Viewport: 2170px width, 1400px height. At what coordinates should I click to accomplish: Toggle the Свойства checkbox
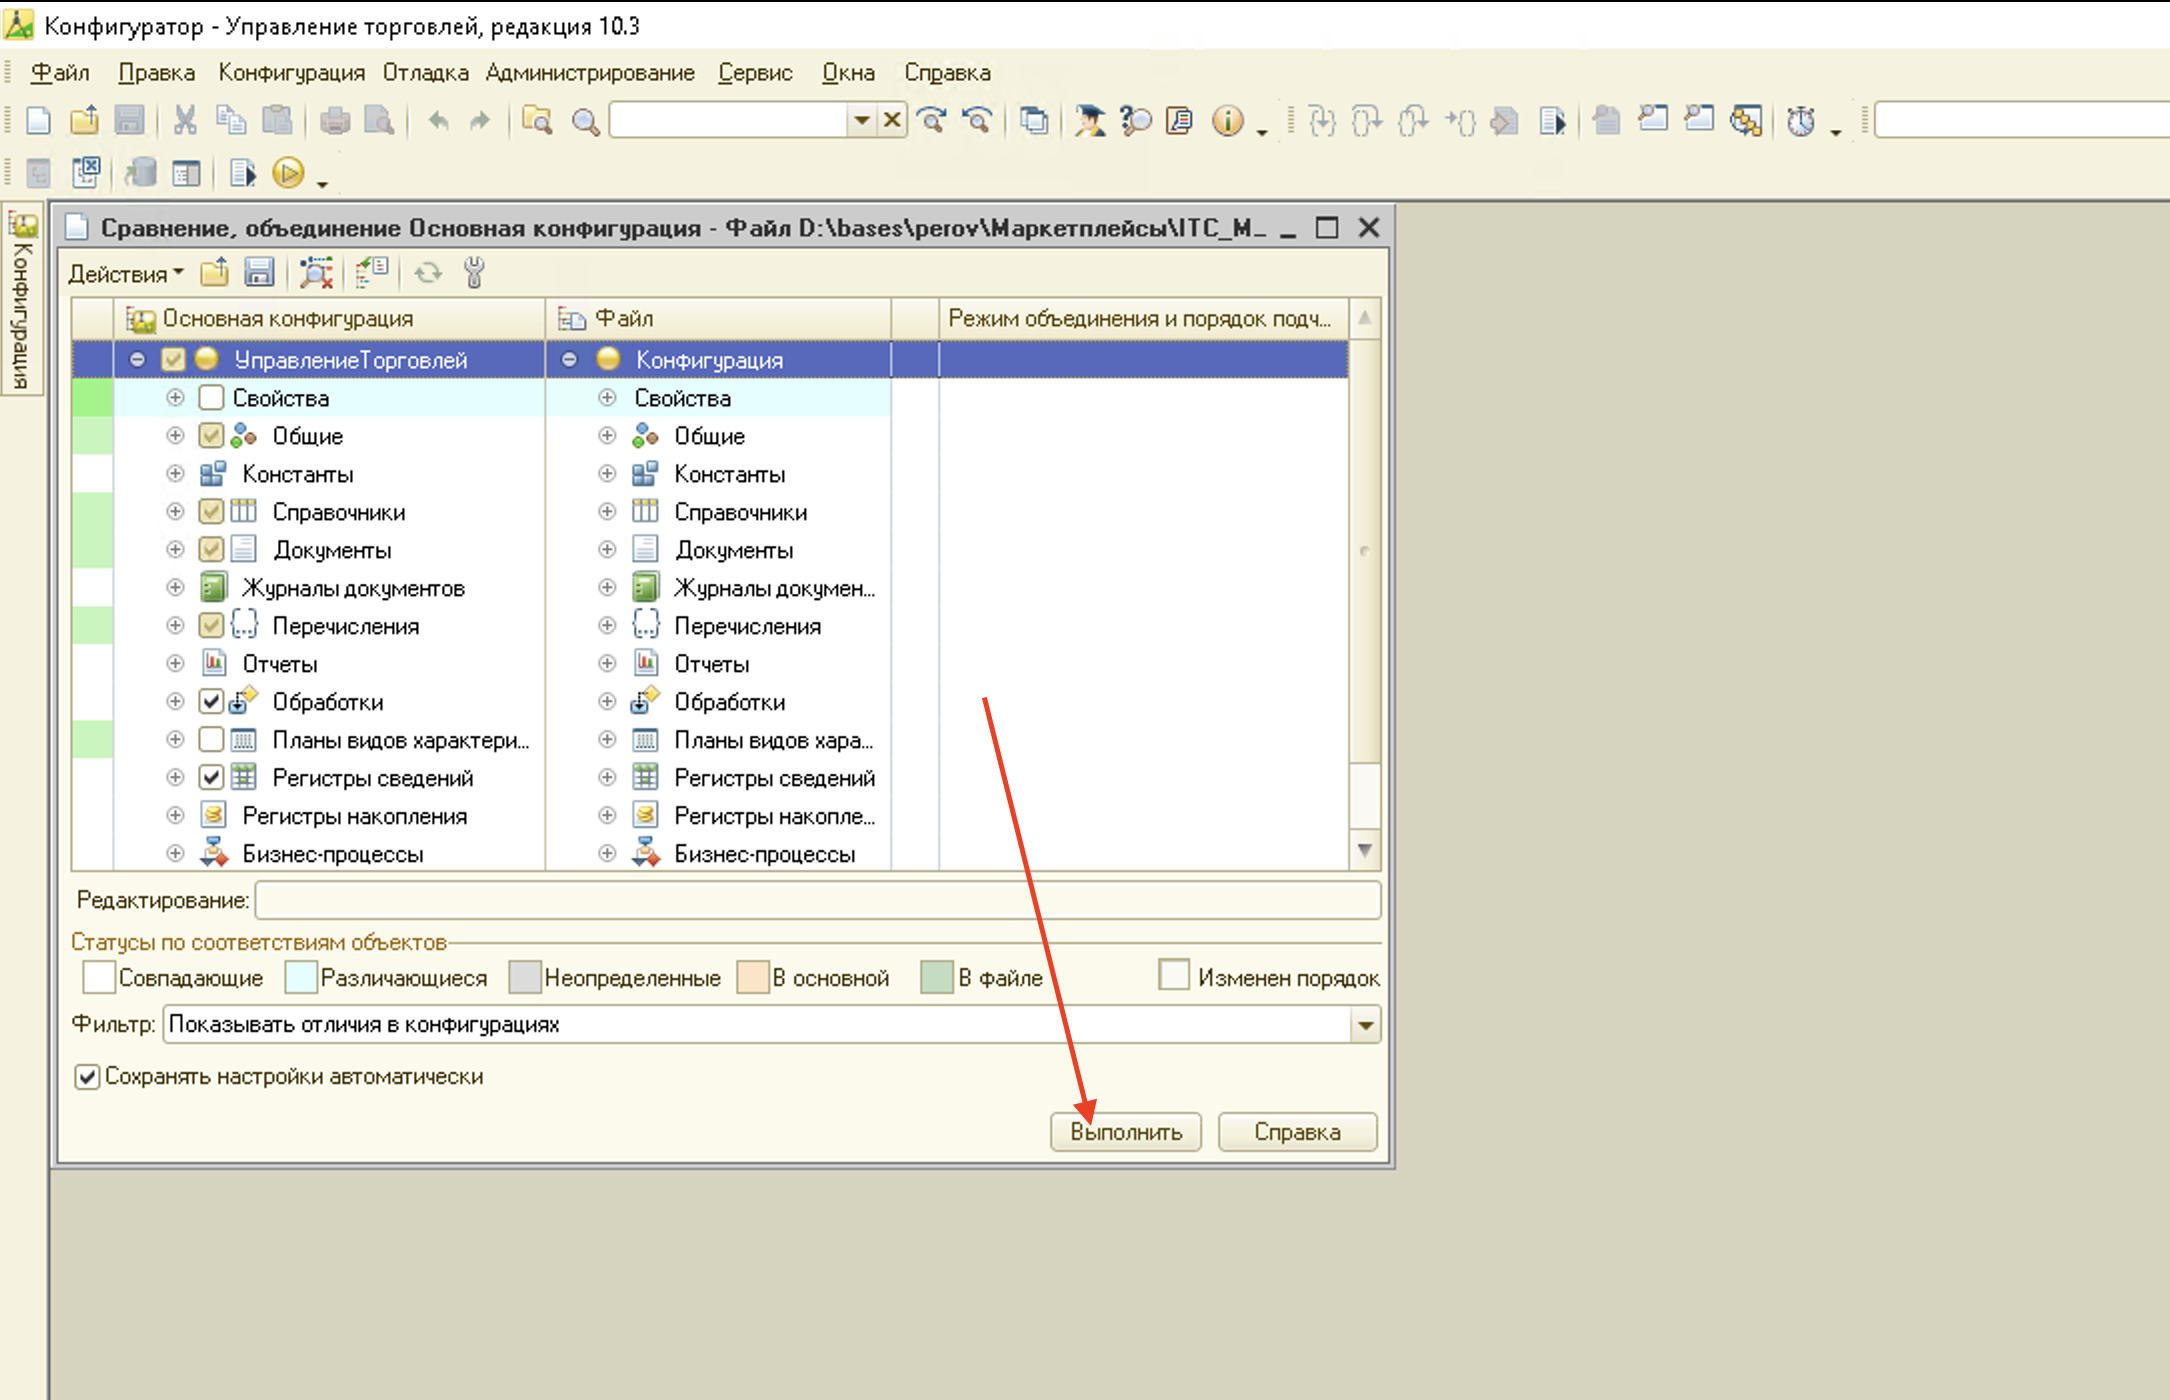211,398
